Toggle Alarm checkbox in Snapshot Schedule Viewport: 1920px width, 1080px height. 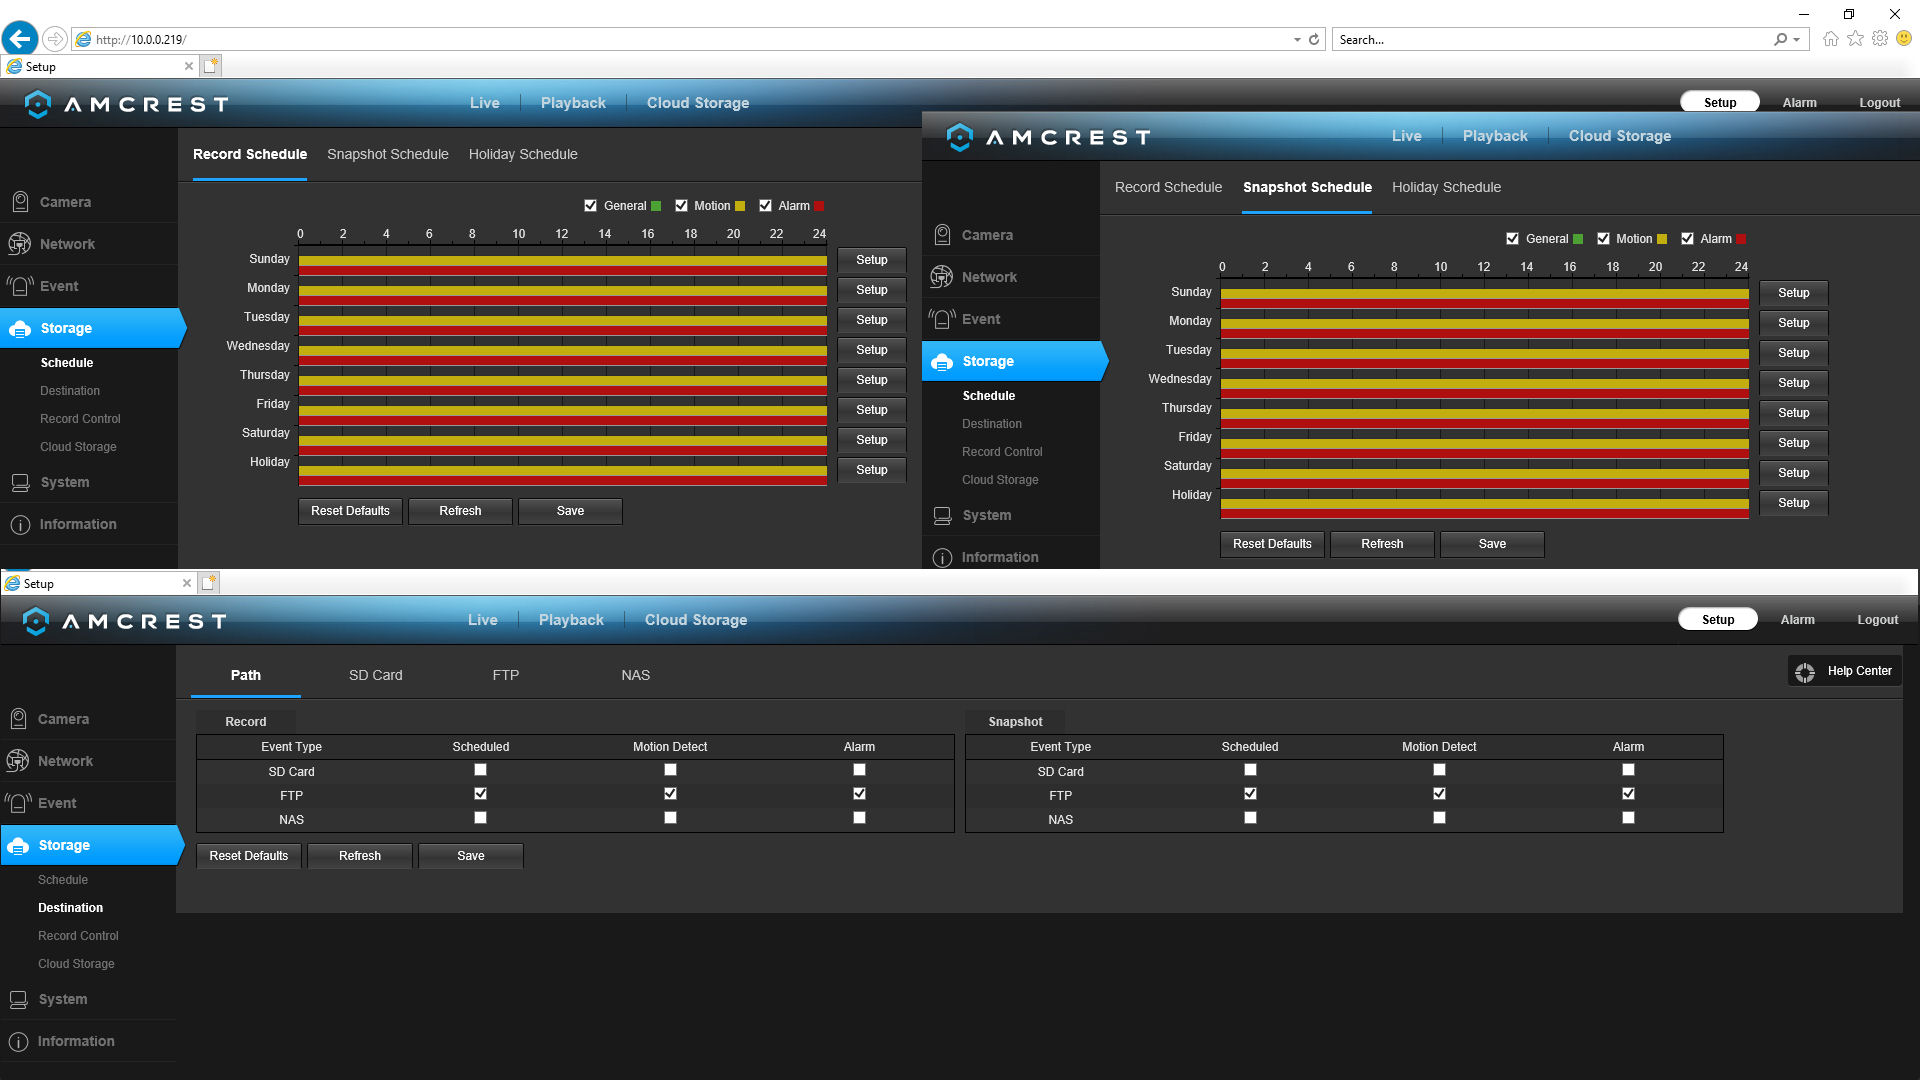coord(1687,239)
